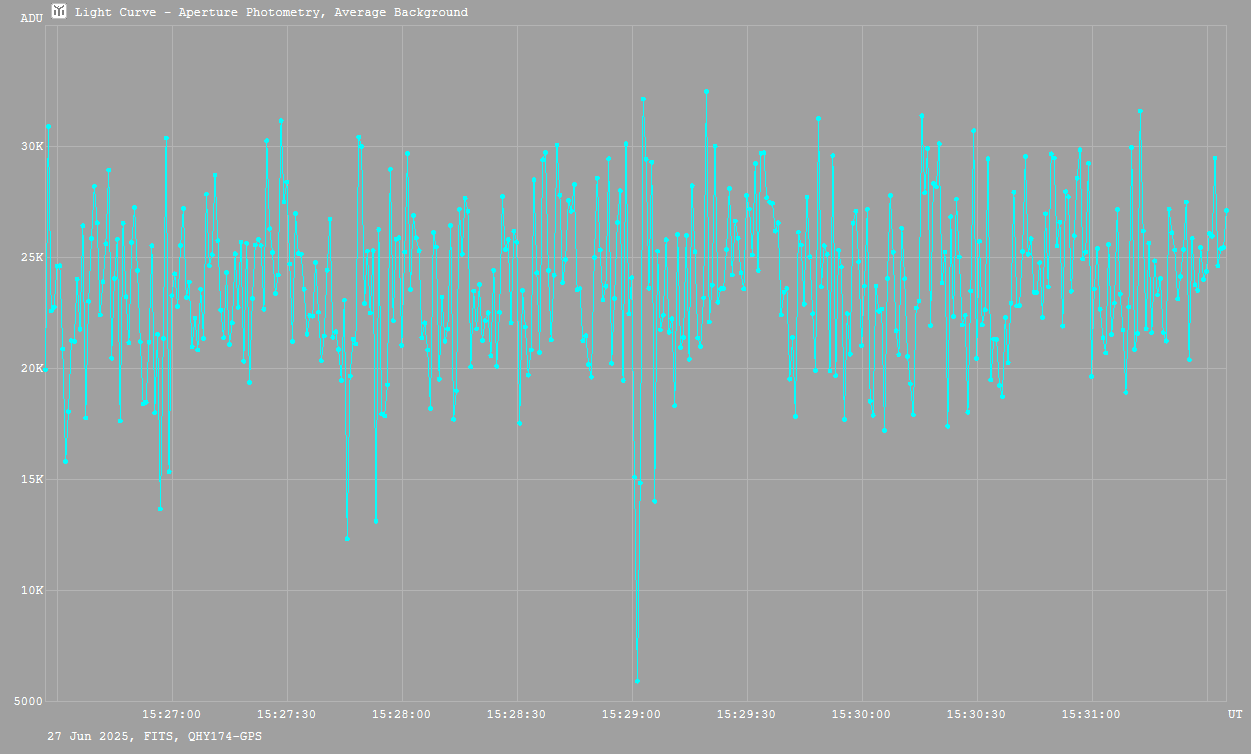The image size is (1251, 754).
Task: Click the date and camera info footer
Action: pos(155,737)
